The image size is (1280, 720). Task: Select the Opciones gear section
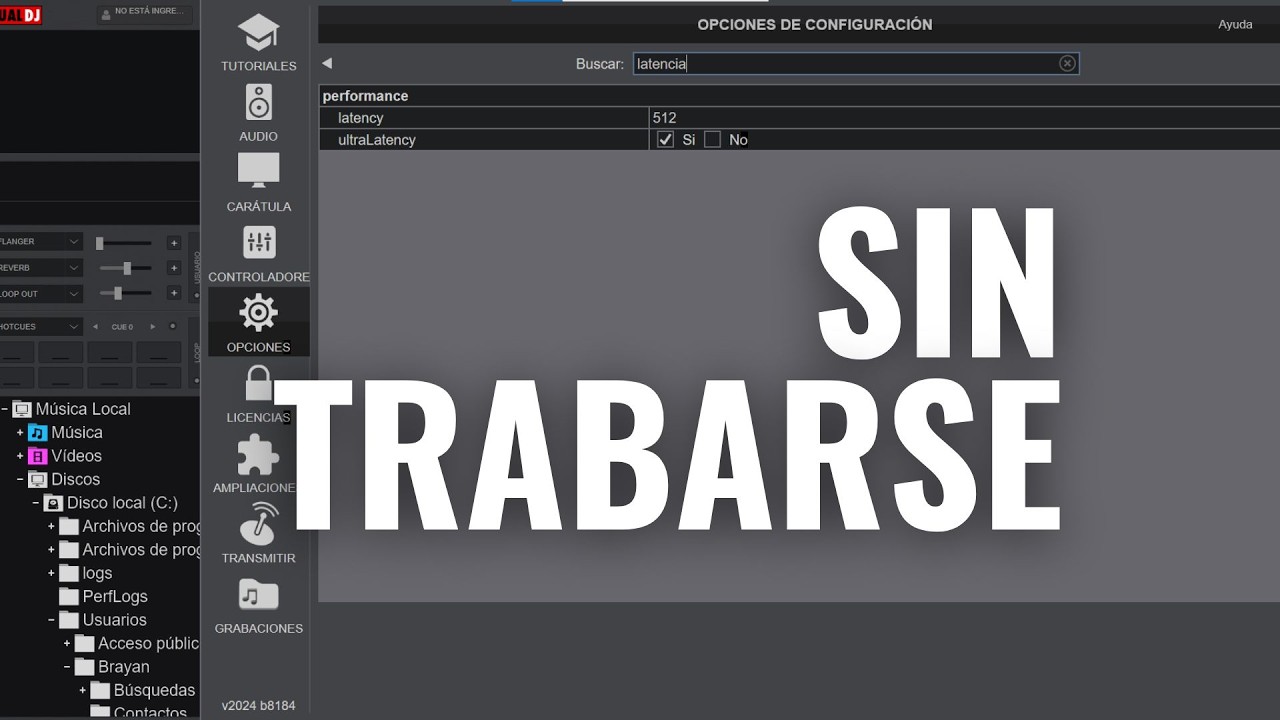(258, 323)
